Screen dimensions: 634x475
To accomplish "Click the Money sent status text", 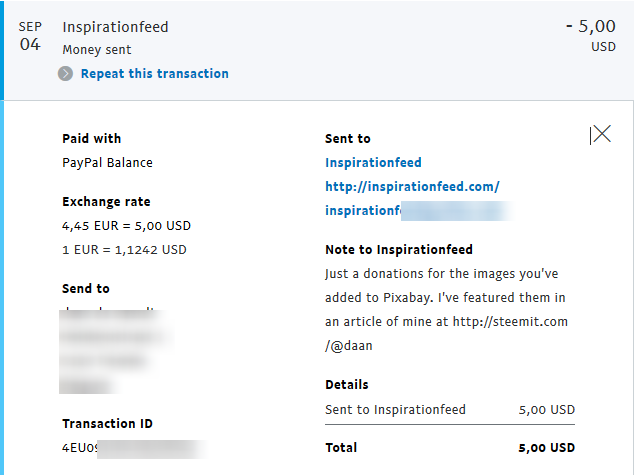I will pos(97,50).
